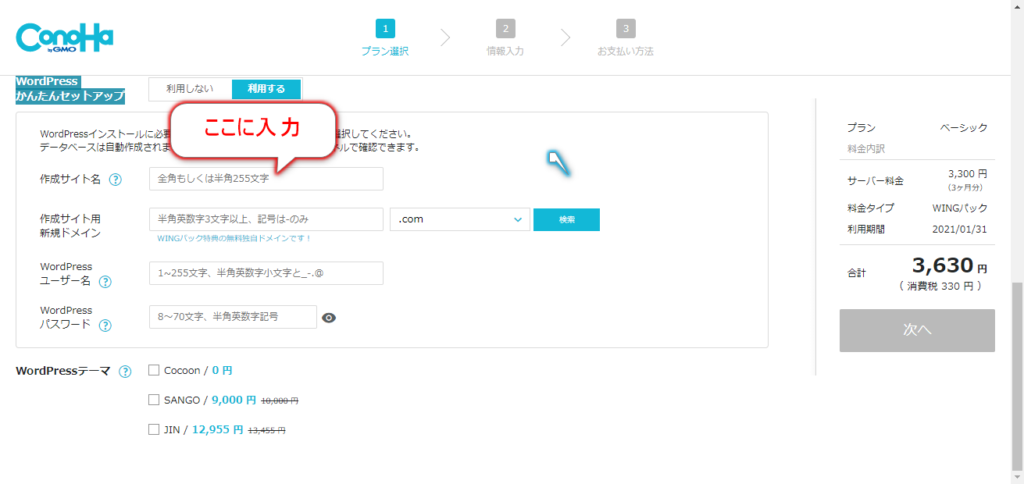Click the page vertical scrollbar thumb
The width and height of the screenshot is (1024, 484).
pyautogui.click(x=1017, y=376)
